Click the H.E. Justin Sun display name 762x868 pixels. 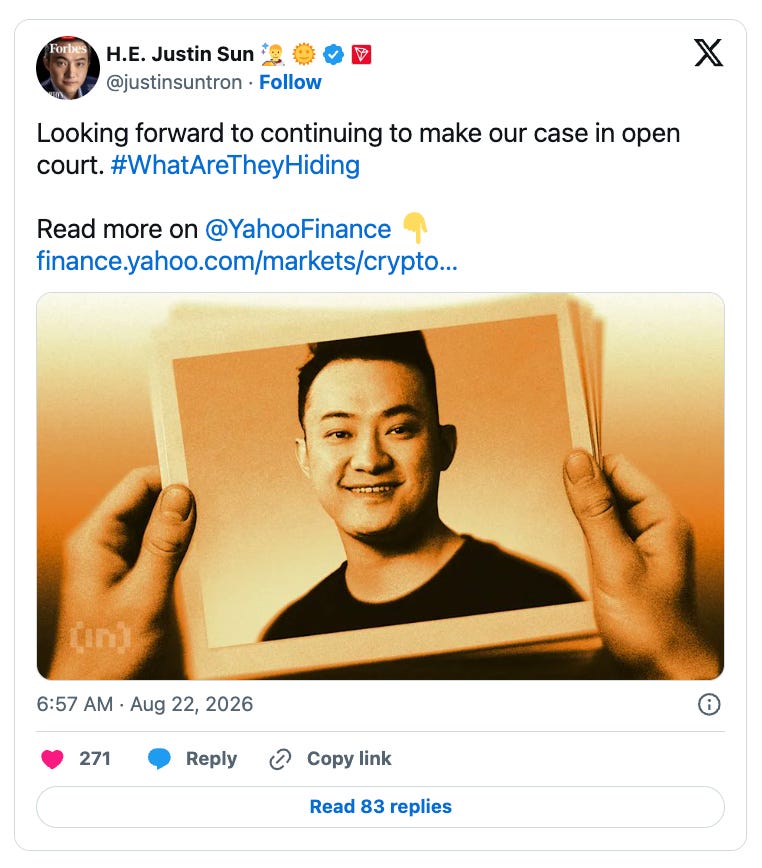pyautogui.click(x=180, y=54)
